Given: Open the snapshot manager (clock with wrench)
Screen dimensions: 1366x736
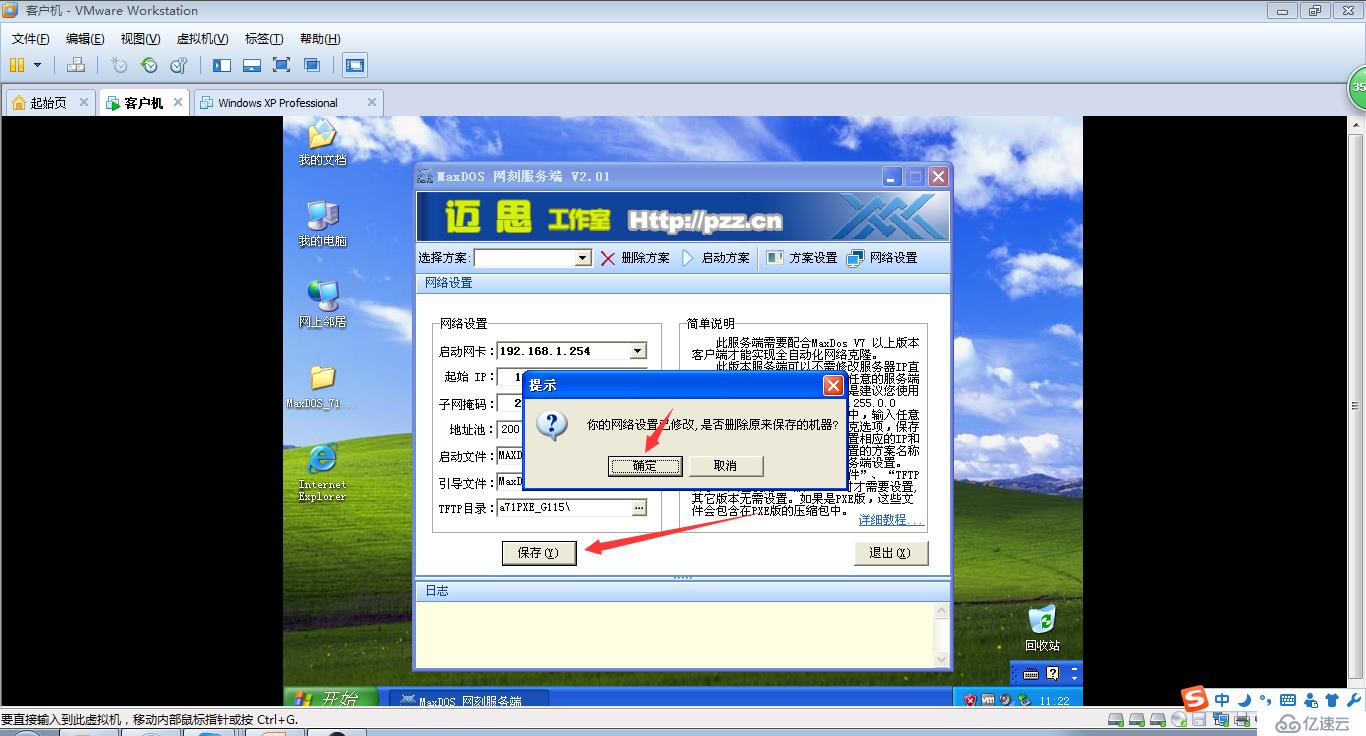Looking at the screenshot, I should point(179,65).
